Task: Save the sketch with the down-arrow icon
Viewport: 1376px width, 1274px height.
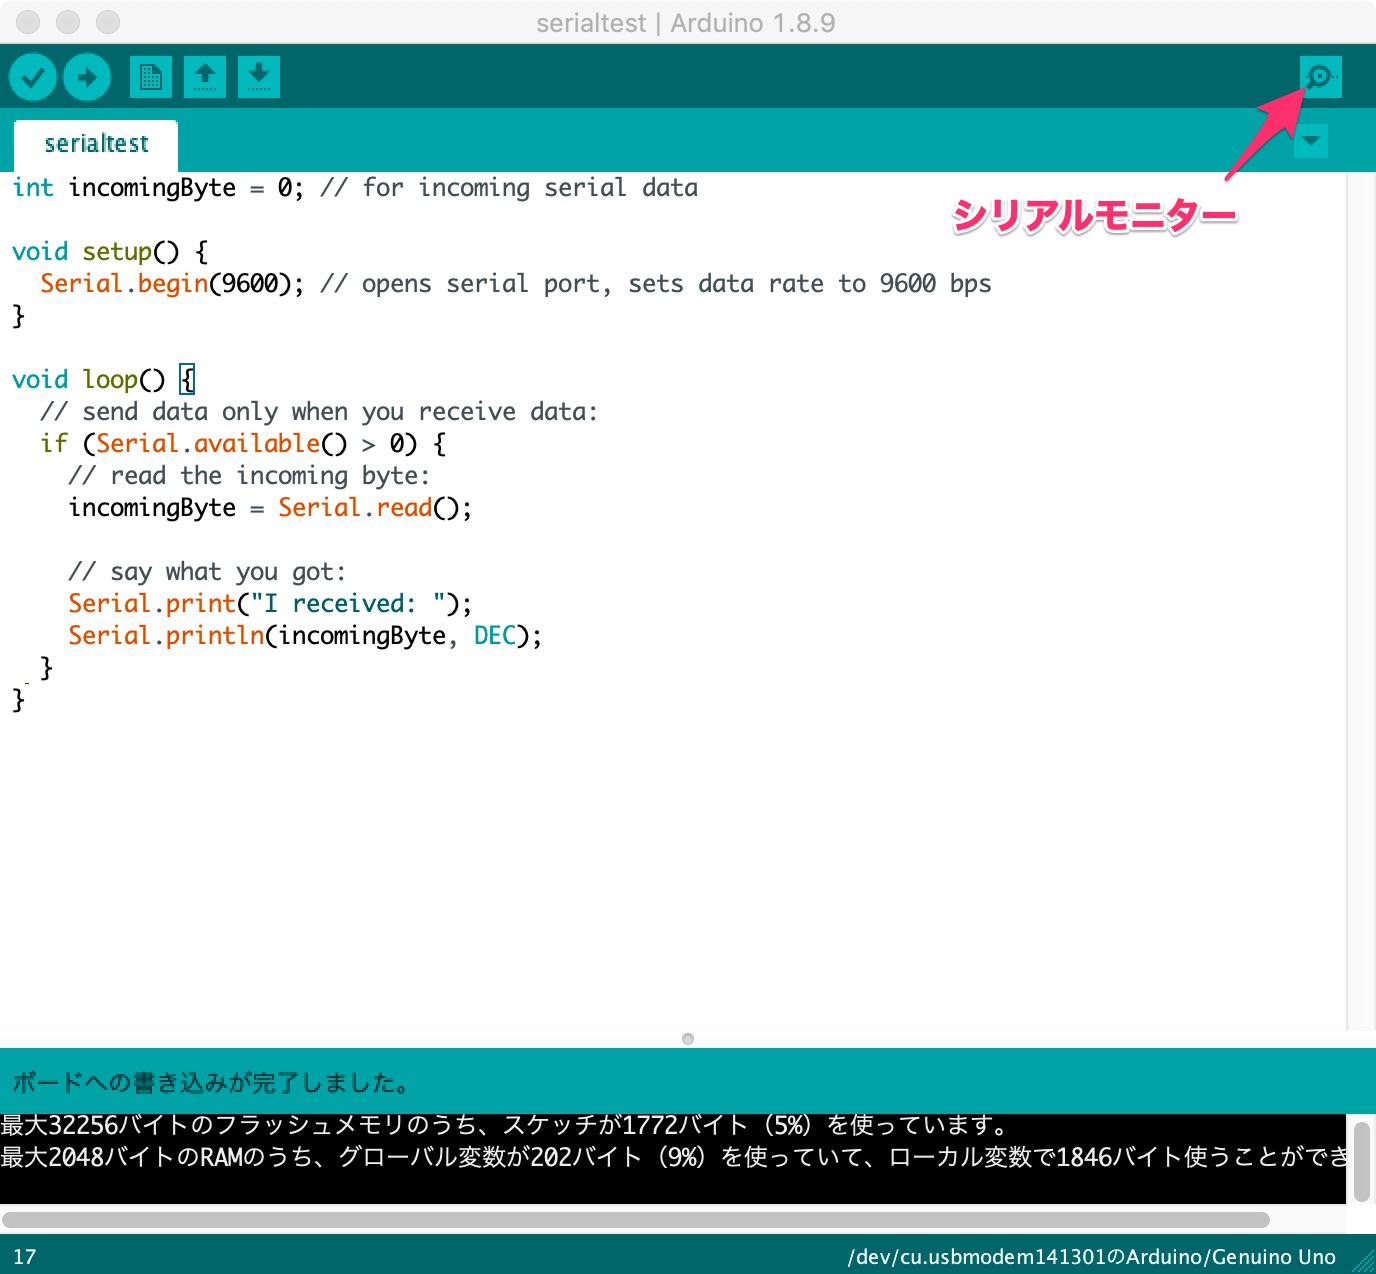Action: click(259, 77)
